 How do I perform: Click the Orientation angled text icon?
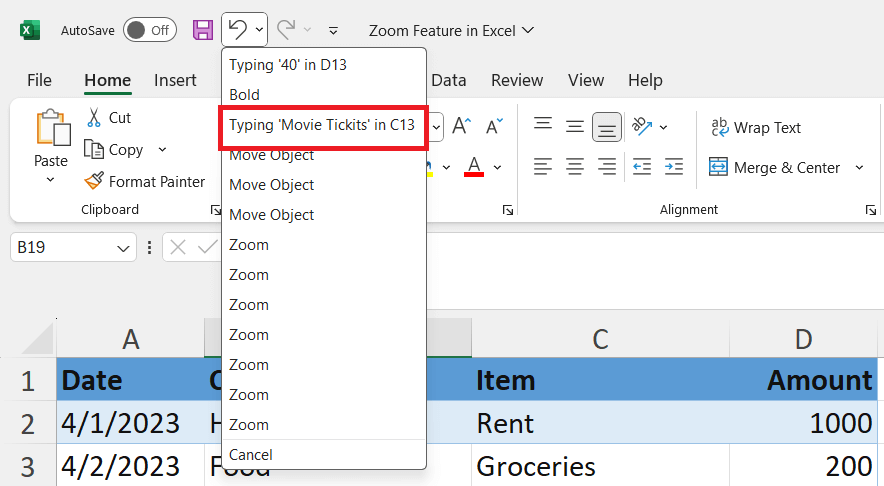[x=642, y=126]
